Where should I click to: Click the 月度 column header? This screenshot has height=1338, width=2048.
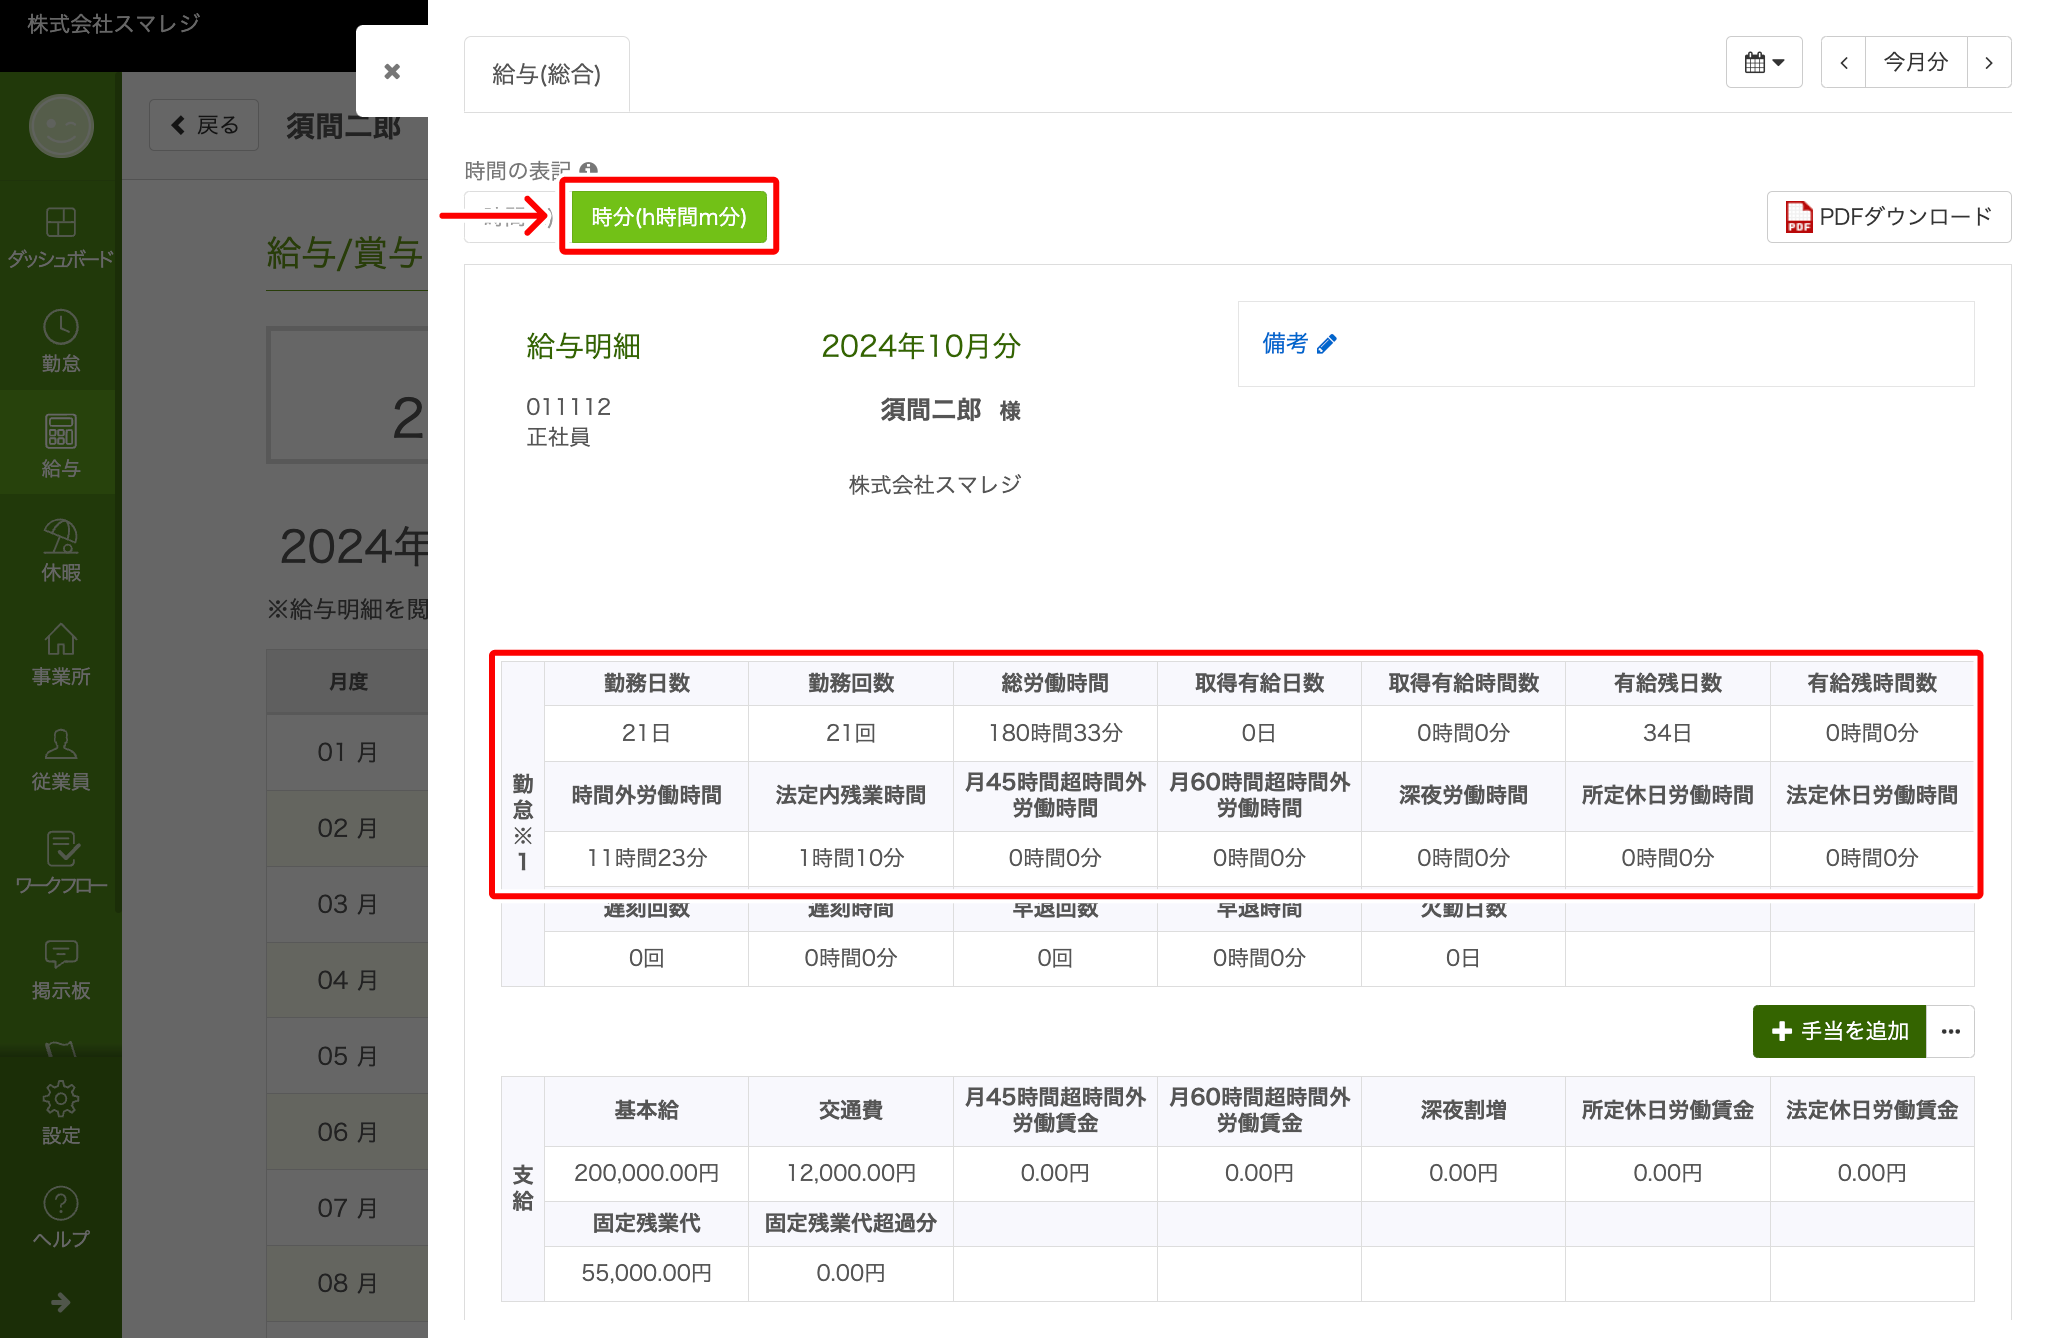(x=347, y=682)
